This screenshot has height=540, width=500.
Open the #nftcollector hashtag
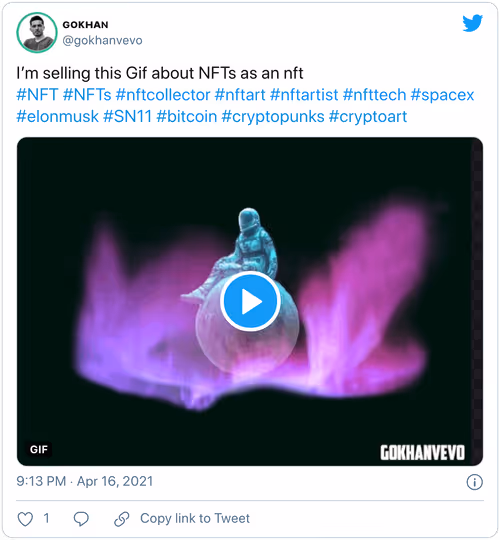163,95
